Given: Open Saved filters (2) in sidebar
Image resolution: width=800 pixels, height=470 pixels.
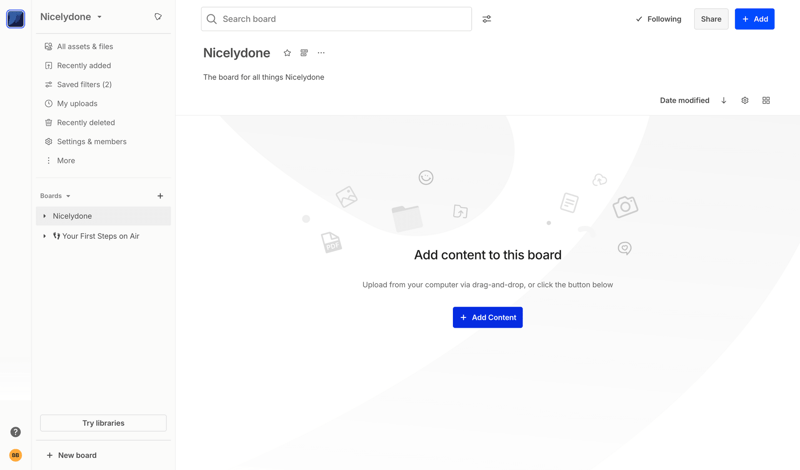Looking at the screenshot, I should (x=84, y=85).
